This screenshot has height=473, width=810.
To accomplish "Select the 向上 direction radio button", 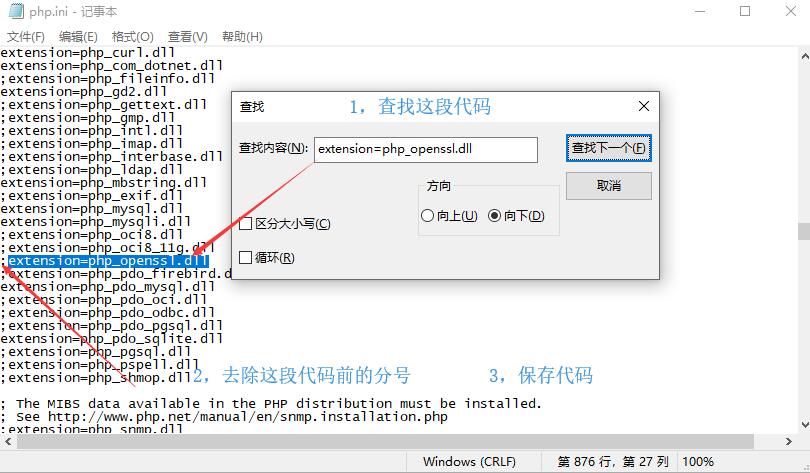I will 428,216.
